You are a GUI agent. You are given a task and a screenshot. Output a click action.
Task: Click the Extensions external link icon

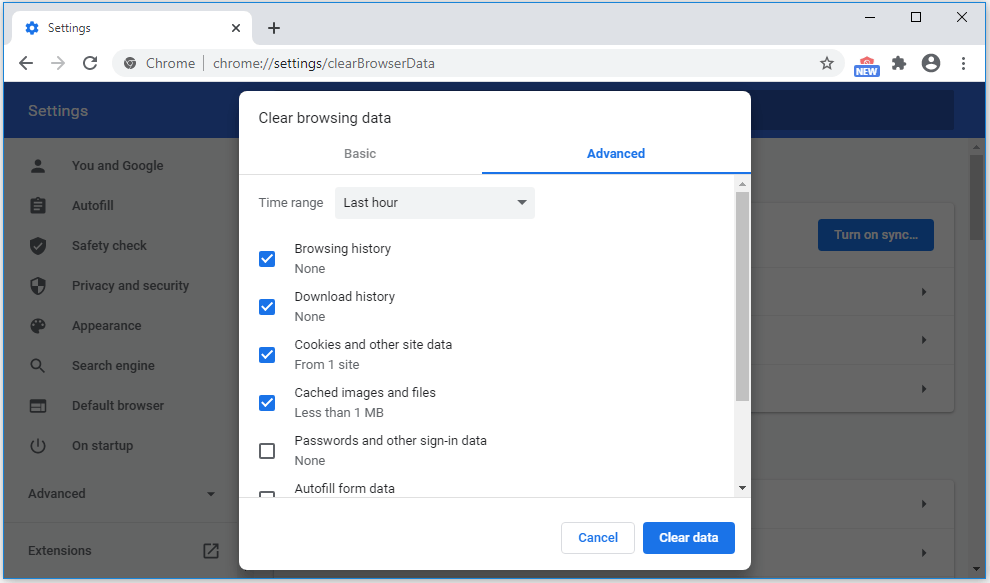point(211,551)
